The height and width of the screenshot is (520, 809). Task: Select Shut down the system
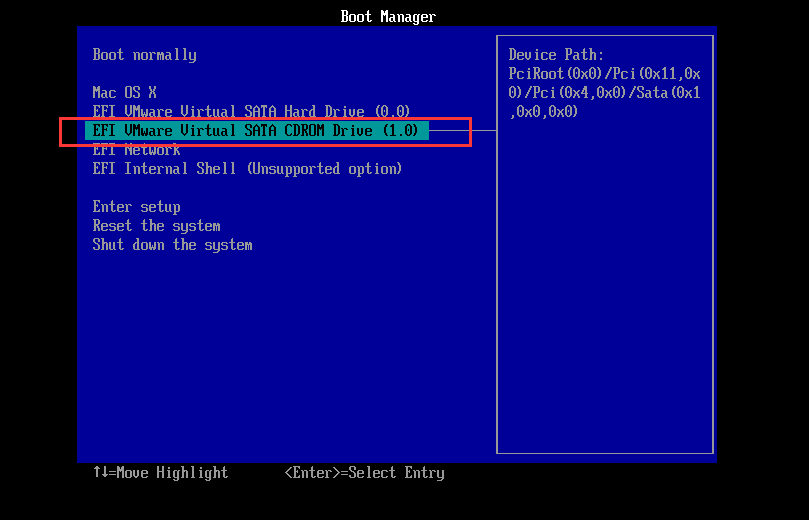coord(172,245)
